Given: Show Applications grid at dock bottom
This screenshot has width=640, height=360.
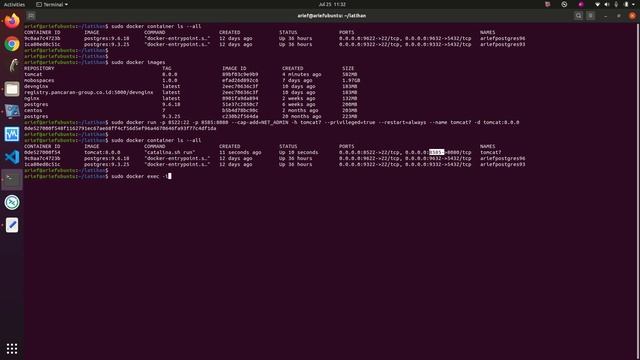Looking at the screenshot, I should (12, 348).
